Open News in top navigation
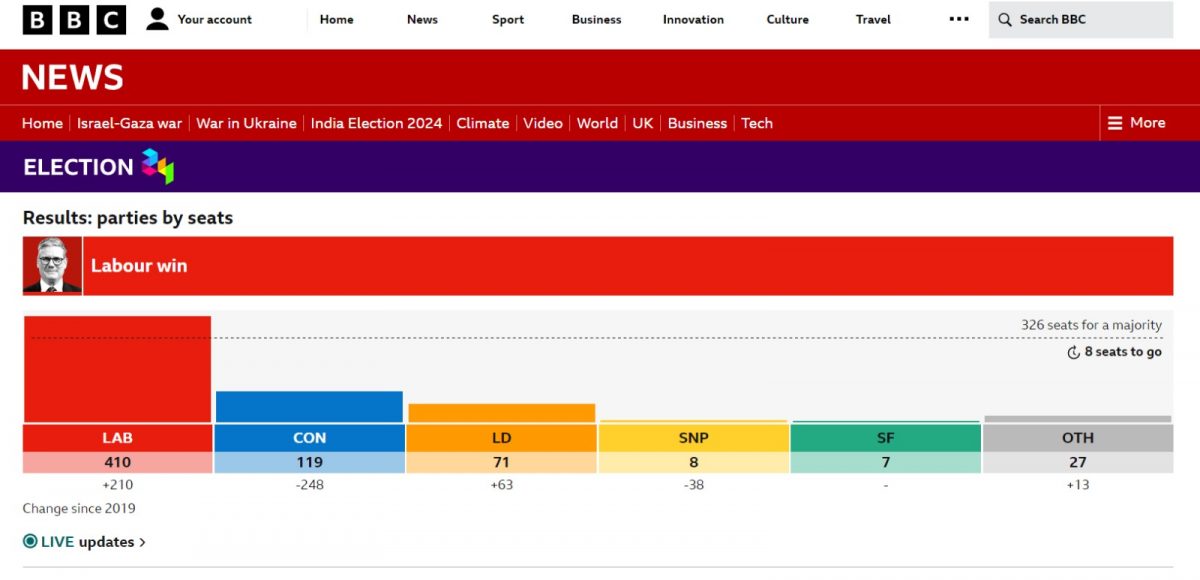 pos(422,19)
